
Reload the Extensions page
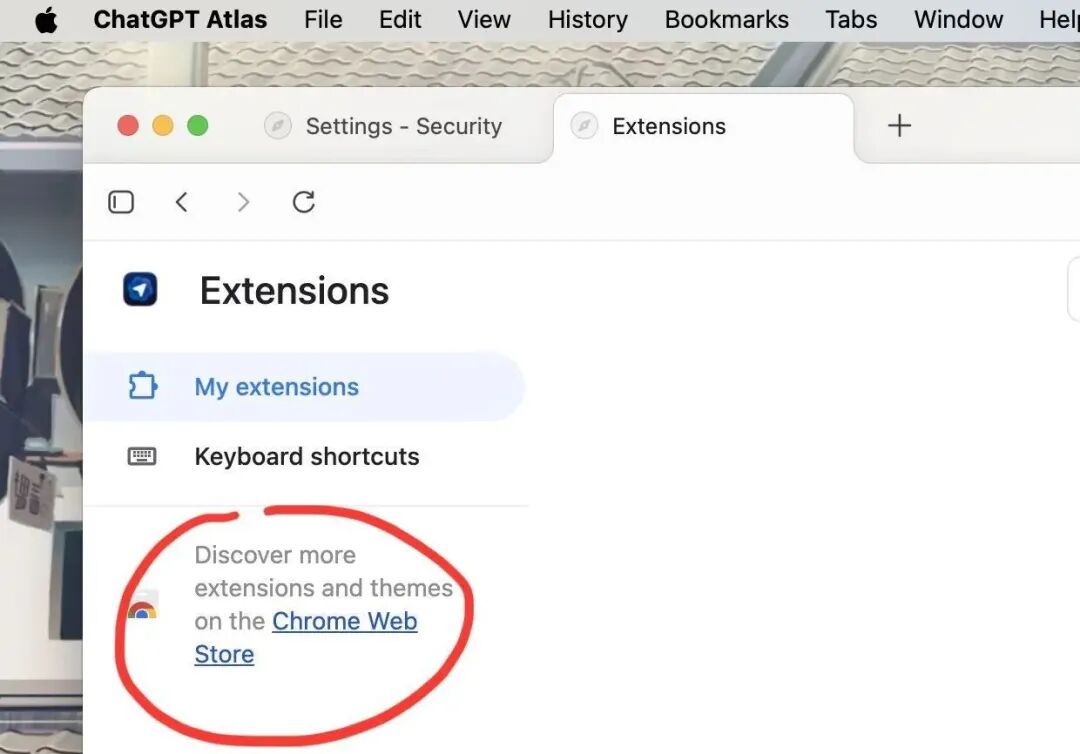tap(304, 202)
